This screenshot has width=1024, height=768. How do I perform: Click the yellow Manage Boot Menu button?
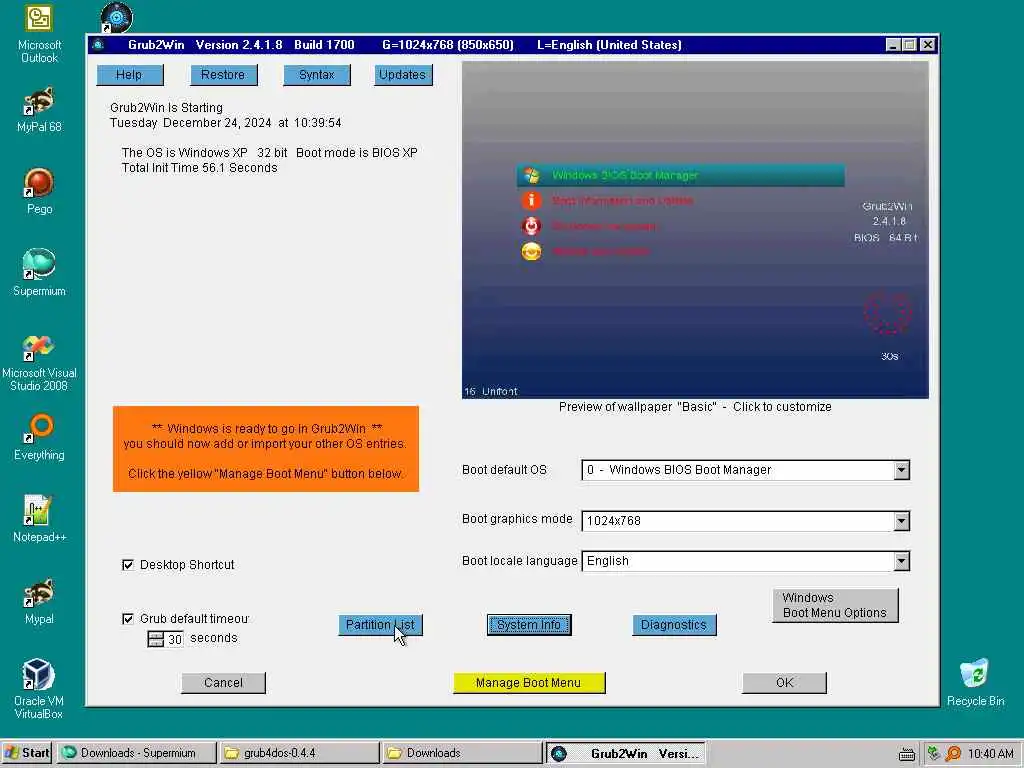click(x=529, y=683)
